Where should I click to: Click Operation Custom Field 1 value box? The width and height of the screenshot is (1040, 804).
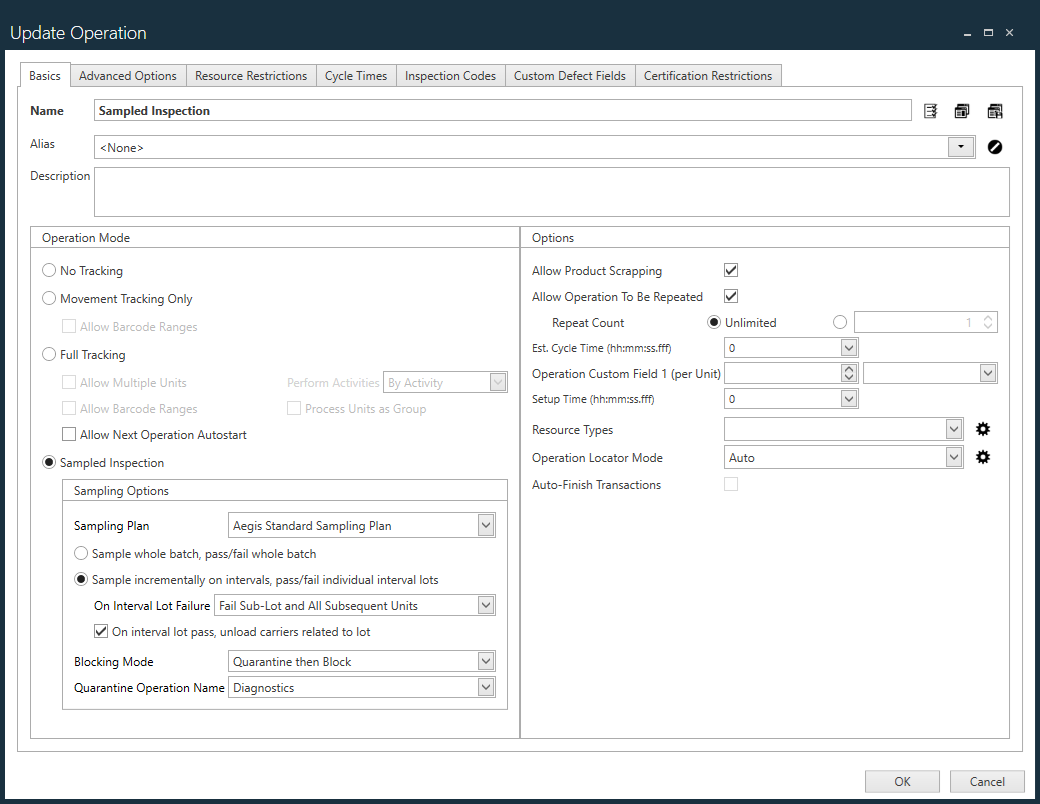click(x=783, y=373)
